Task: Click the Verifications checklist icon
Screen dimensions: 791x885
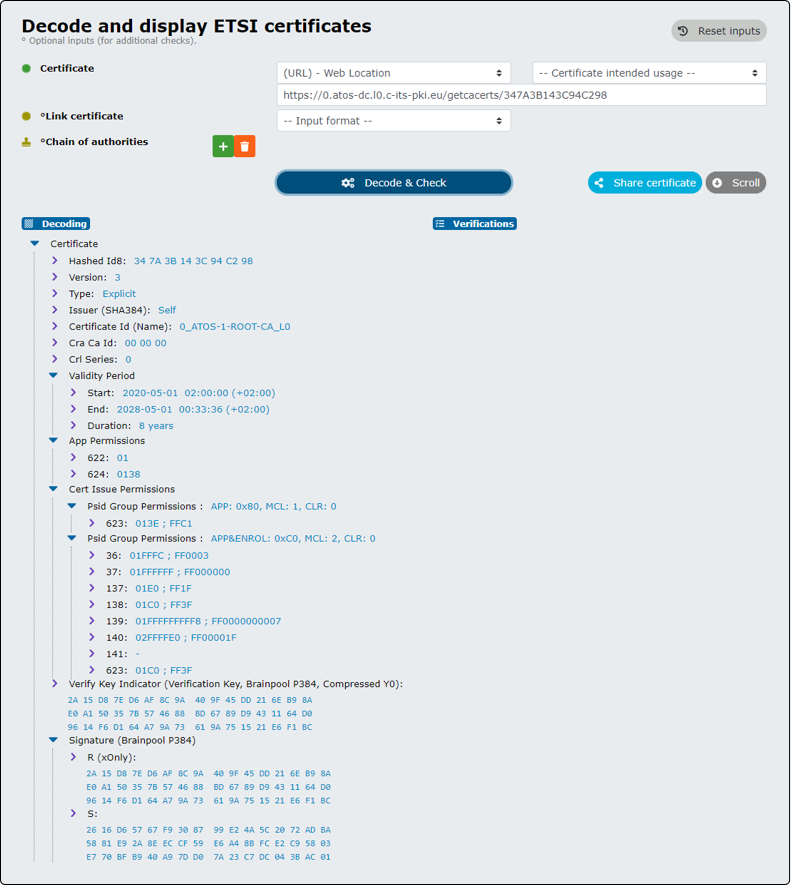Action: (x=440, y=224)
